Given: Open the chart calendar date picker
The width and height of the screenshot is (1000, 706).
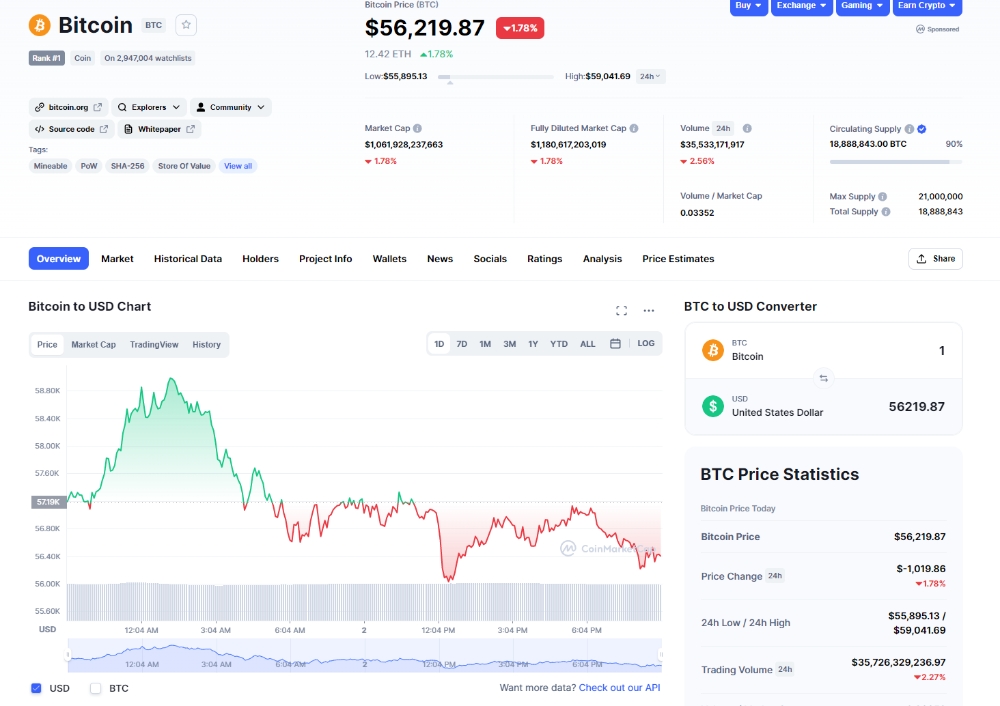Looking at the screenshot, I should click(615, 344).
